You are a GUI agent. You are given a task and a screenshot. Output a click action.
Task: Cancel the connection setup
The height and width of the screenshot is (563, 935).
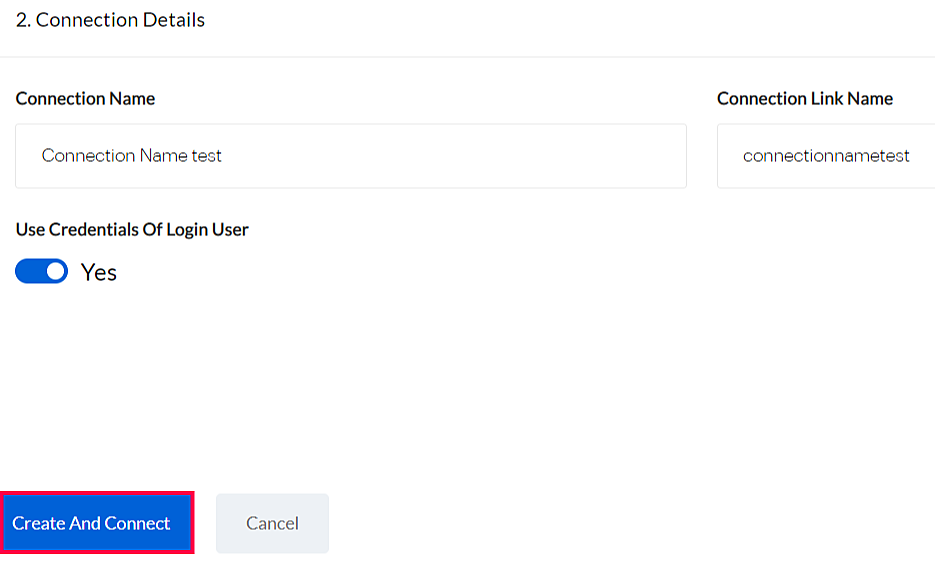coord(272,523)
